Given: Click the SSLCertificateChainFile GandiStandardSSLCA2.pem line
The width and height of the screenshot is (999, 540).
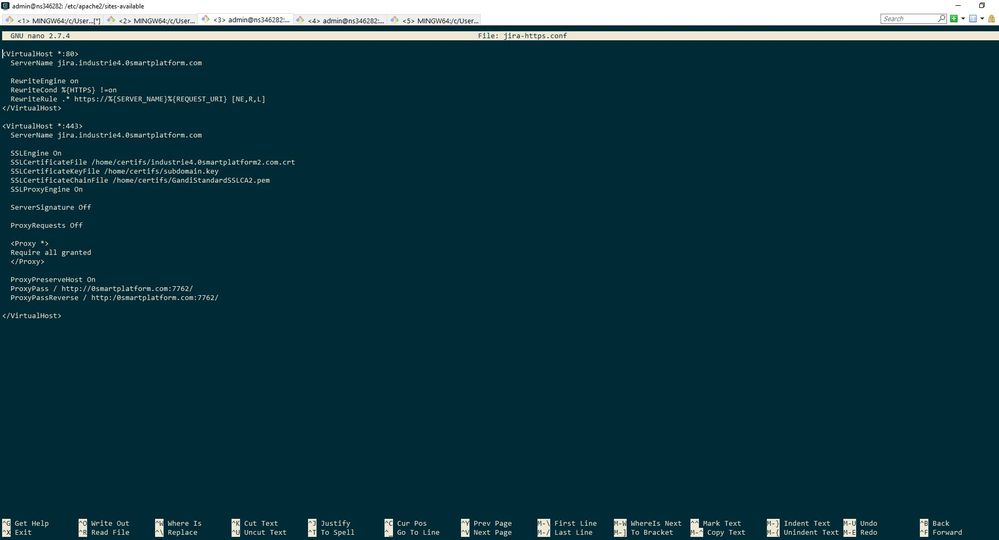Looking at the screenshot, I should [x=140, y=180].
